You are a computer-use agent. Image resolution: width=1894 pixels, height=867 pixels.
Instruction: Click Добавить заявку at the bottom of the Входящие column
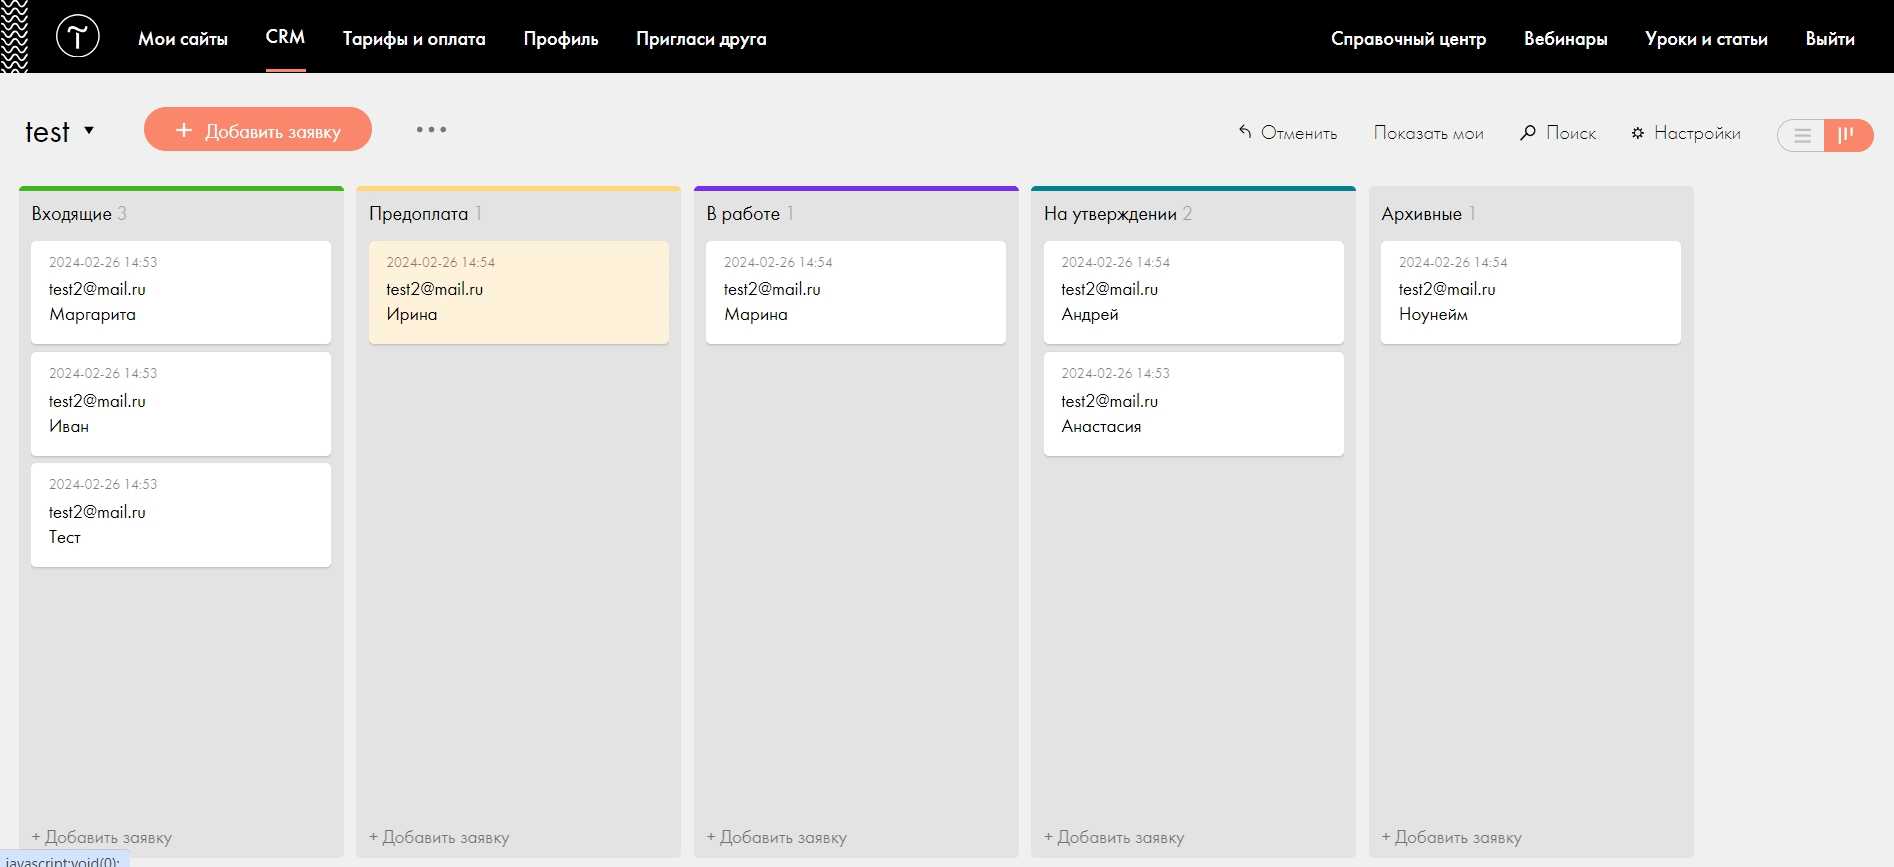tap(102, 837)
